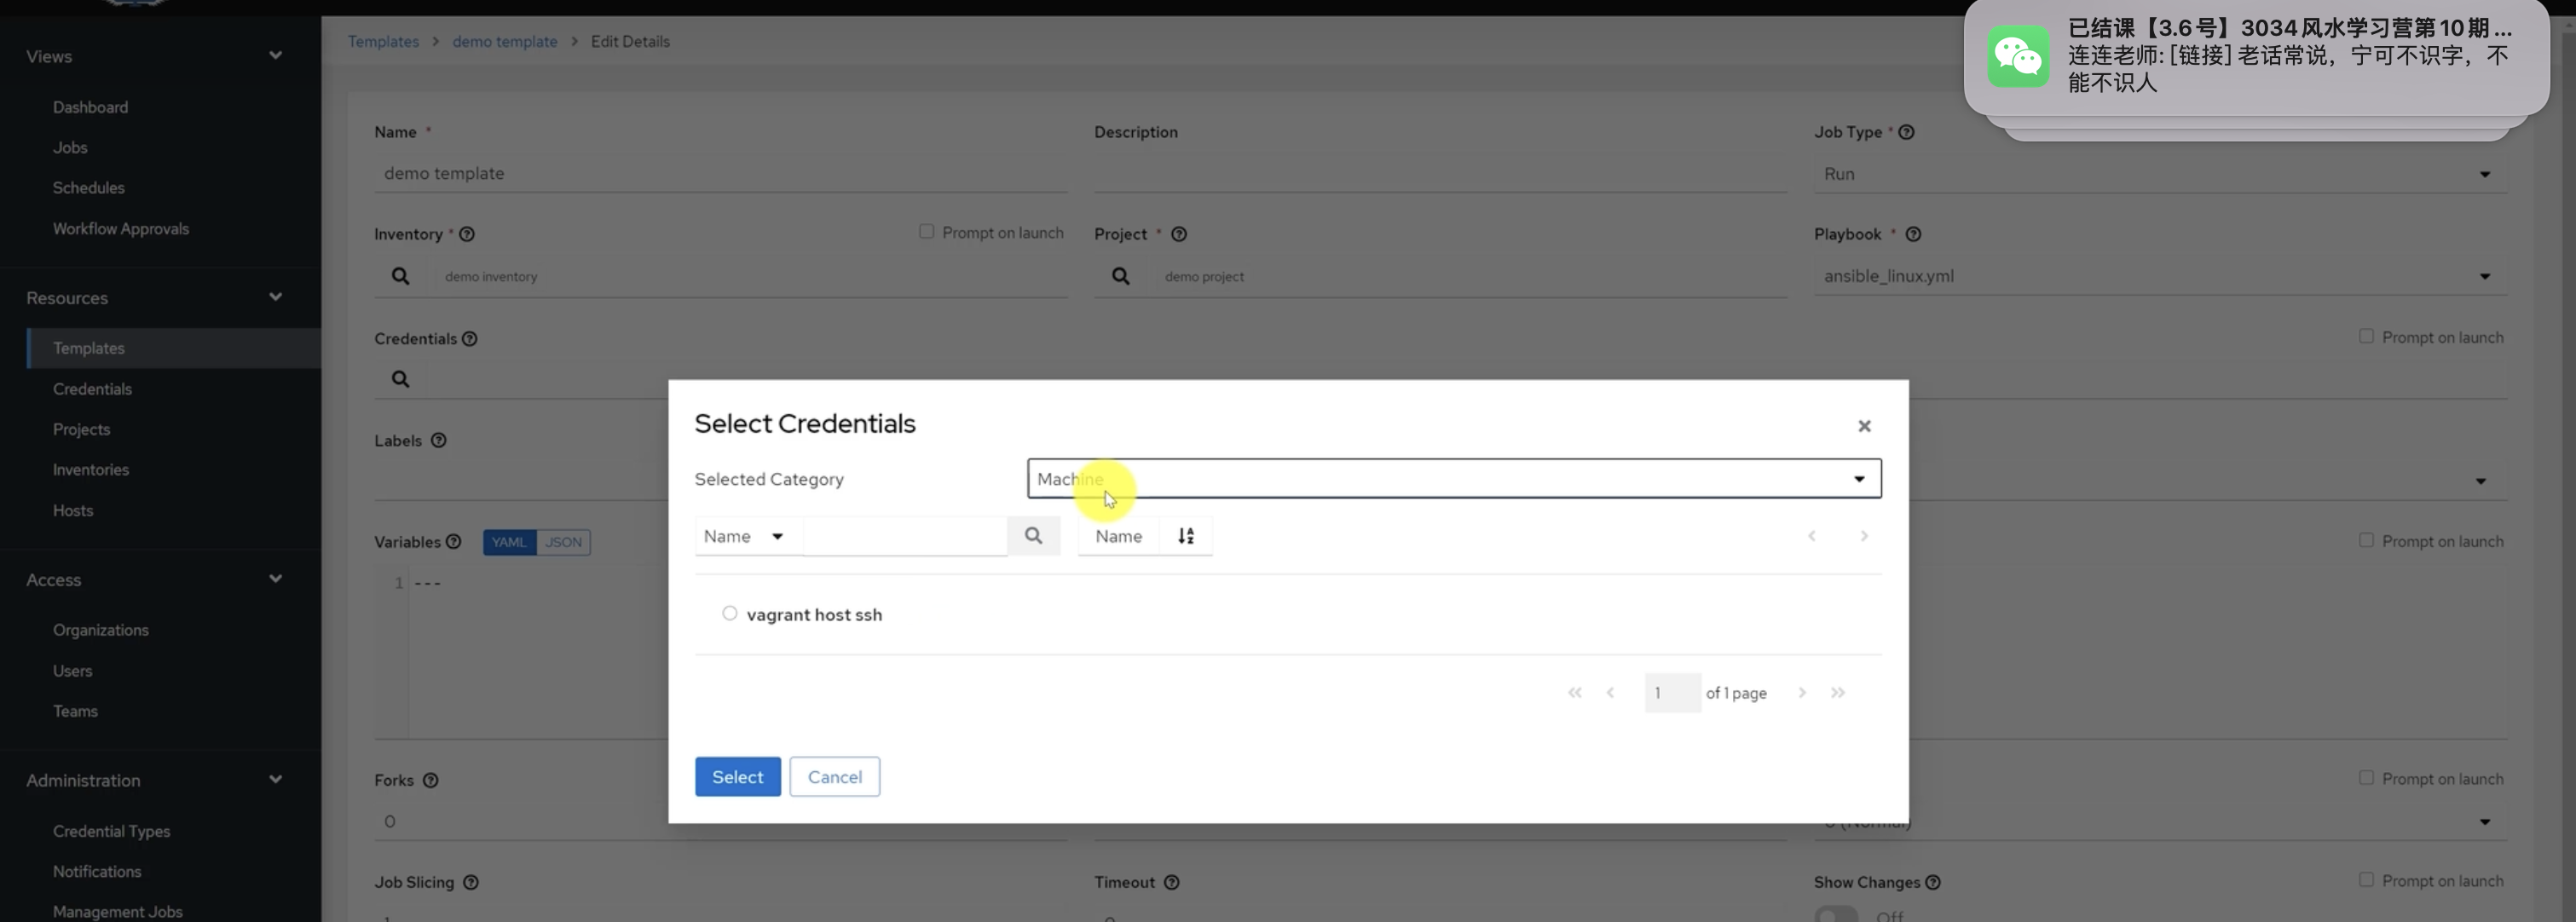The image size is (2576, 922).
Task: Open the Selected Category Machine dropdown
Action: [1453, 479]
